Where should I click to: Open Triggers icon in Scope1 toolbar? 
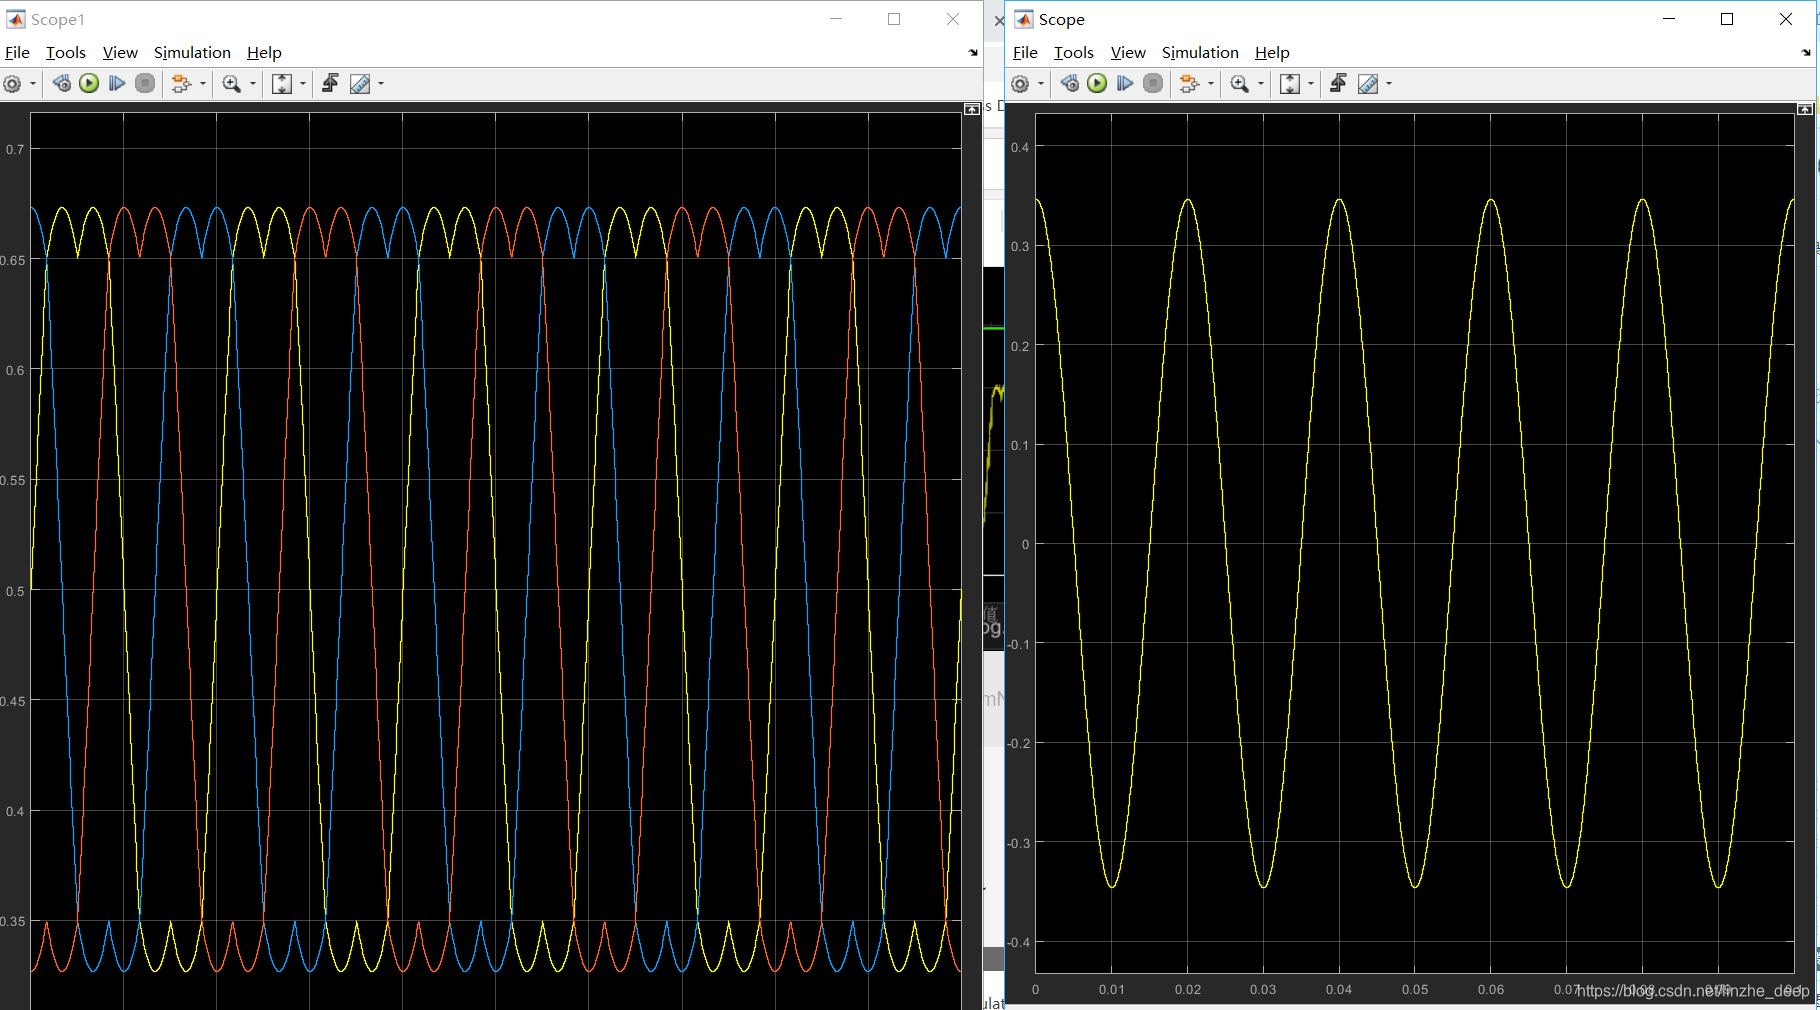(x=330, y=84)
